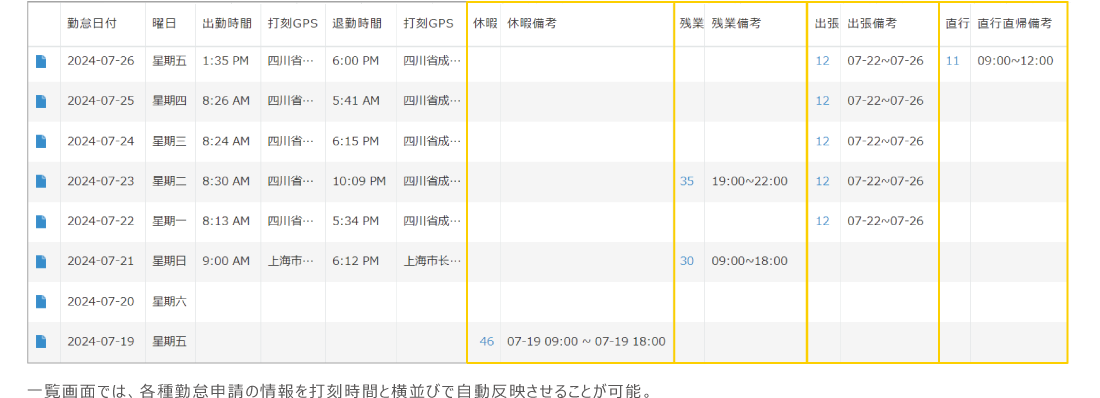The width and height of the screenshot is (1100, 398).
Task: Open business trip link 12 for 2024-07-22
Action: (822, 221)
